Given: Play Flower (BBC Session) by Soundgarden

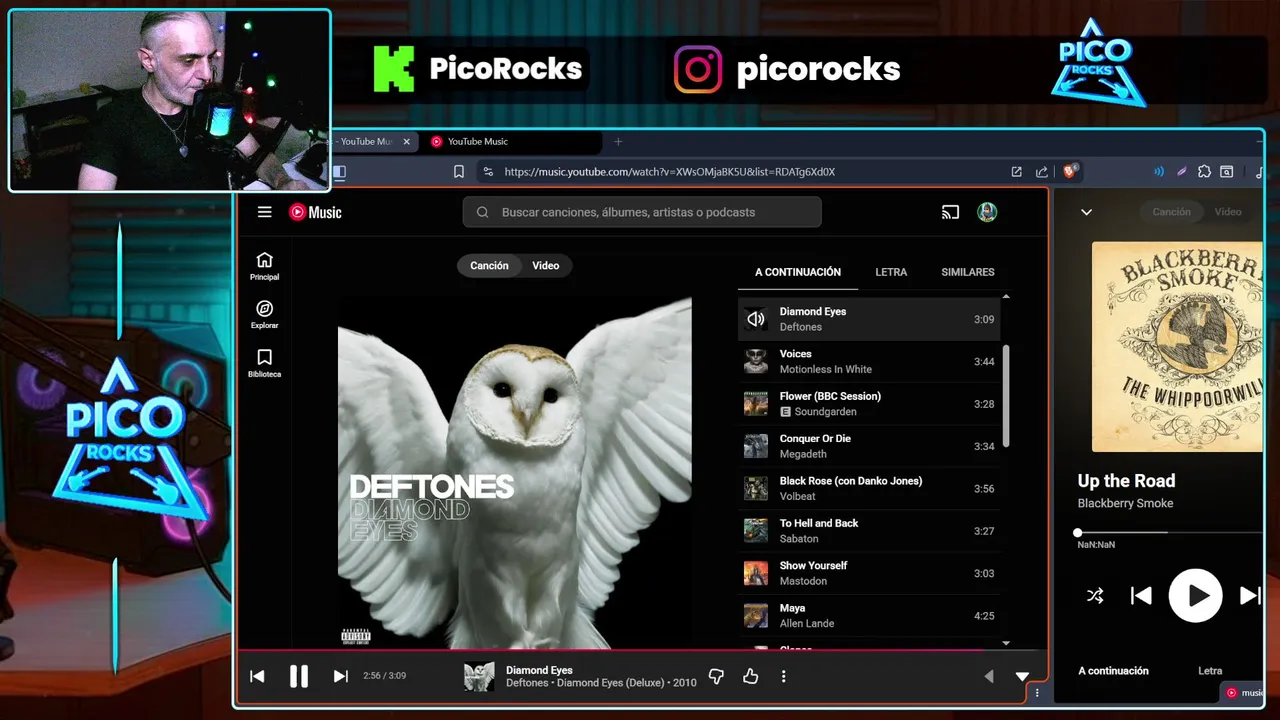Looking at the screenshot, I should (868, 404).
